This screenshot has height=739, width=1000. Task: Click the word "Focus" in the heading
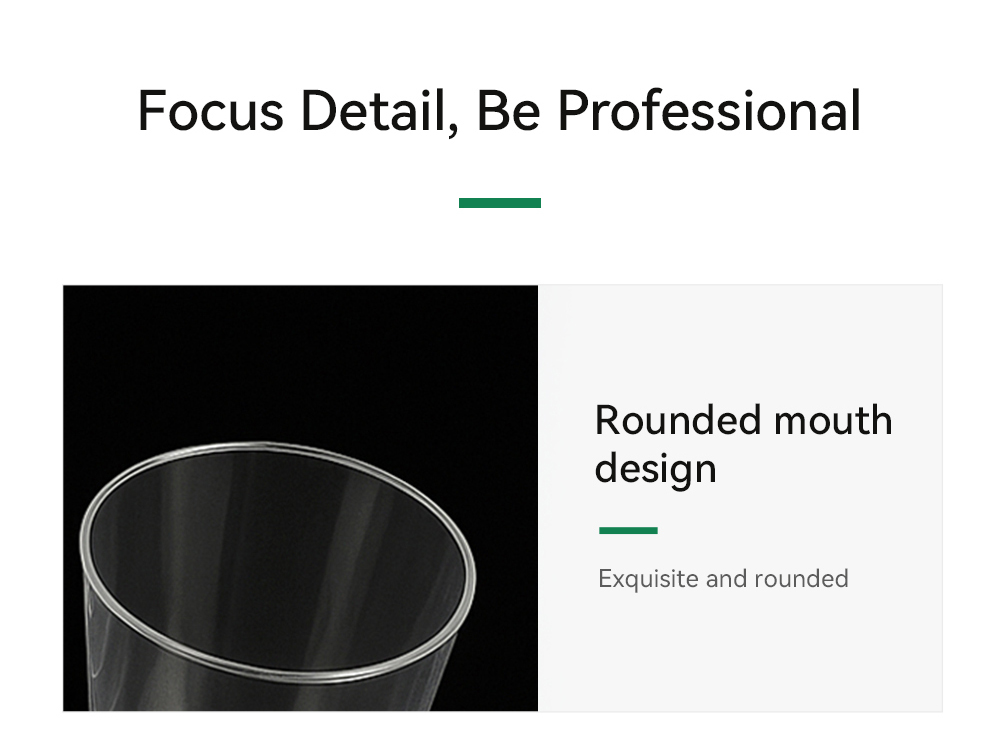(x=211, y=111)
